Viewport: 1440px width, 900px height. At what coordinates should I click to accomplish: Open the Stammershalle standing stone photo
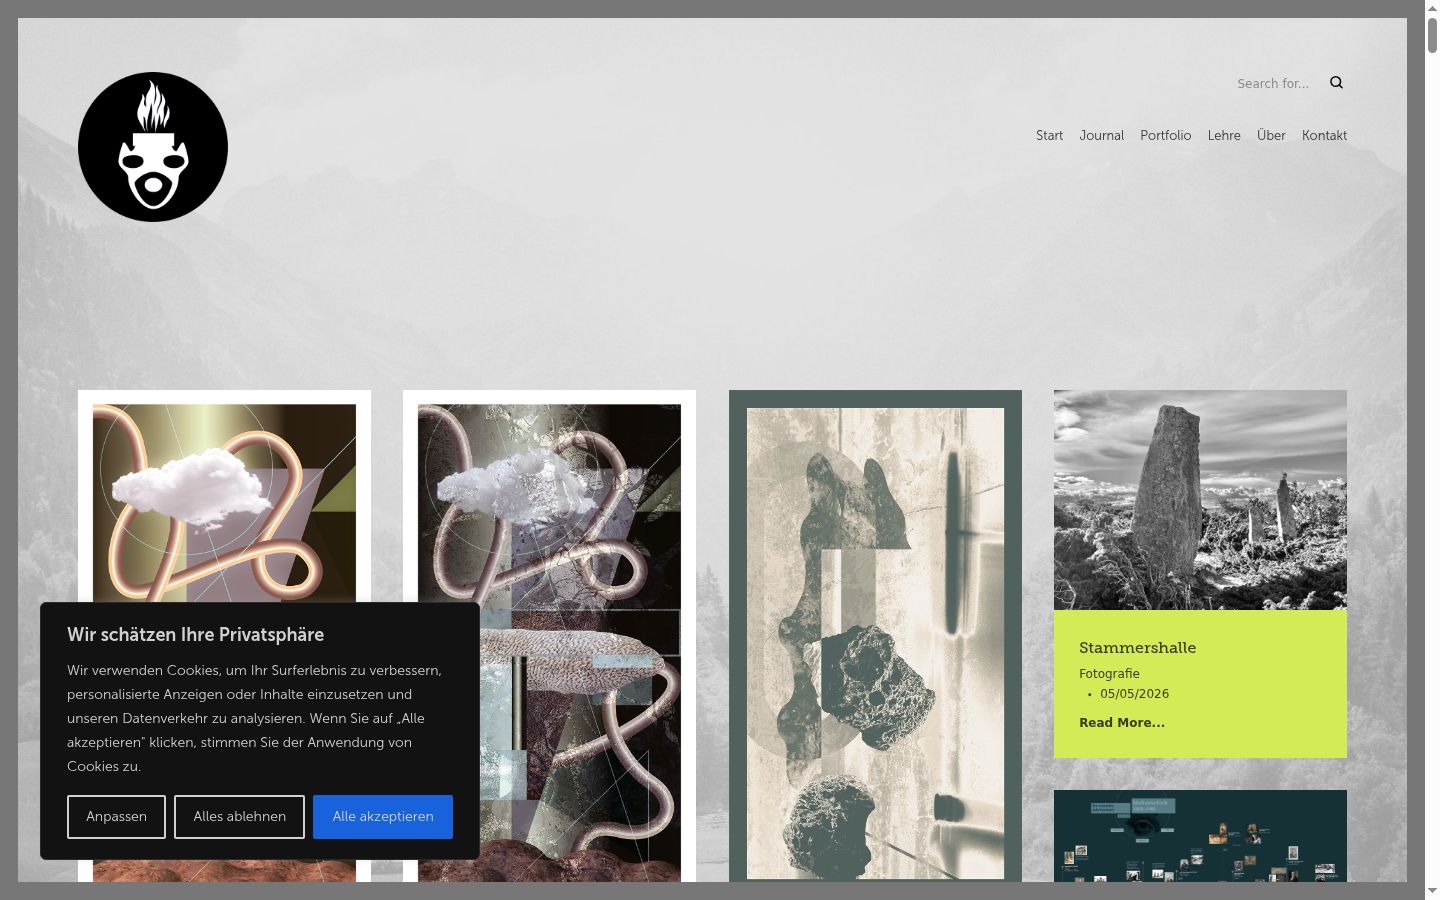pyautogui.click(x=1200, y=500)
